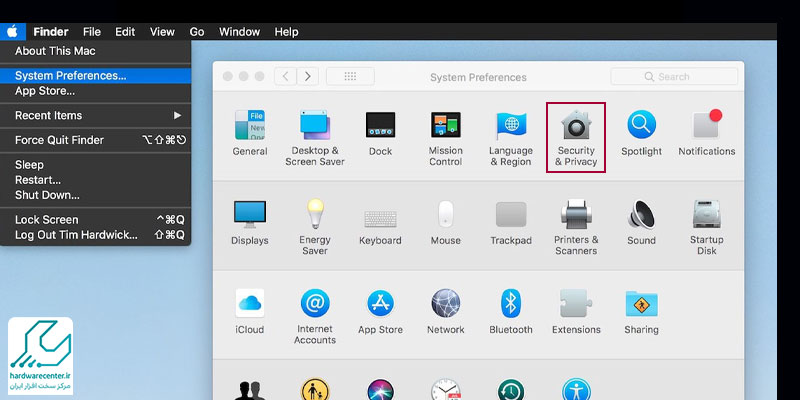Choose Force Quit Finder
Image resolution: width=800 pixels, height=400 pixels.
pos(95,140)
